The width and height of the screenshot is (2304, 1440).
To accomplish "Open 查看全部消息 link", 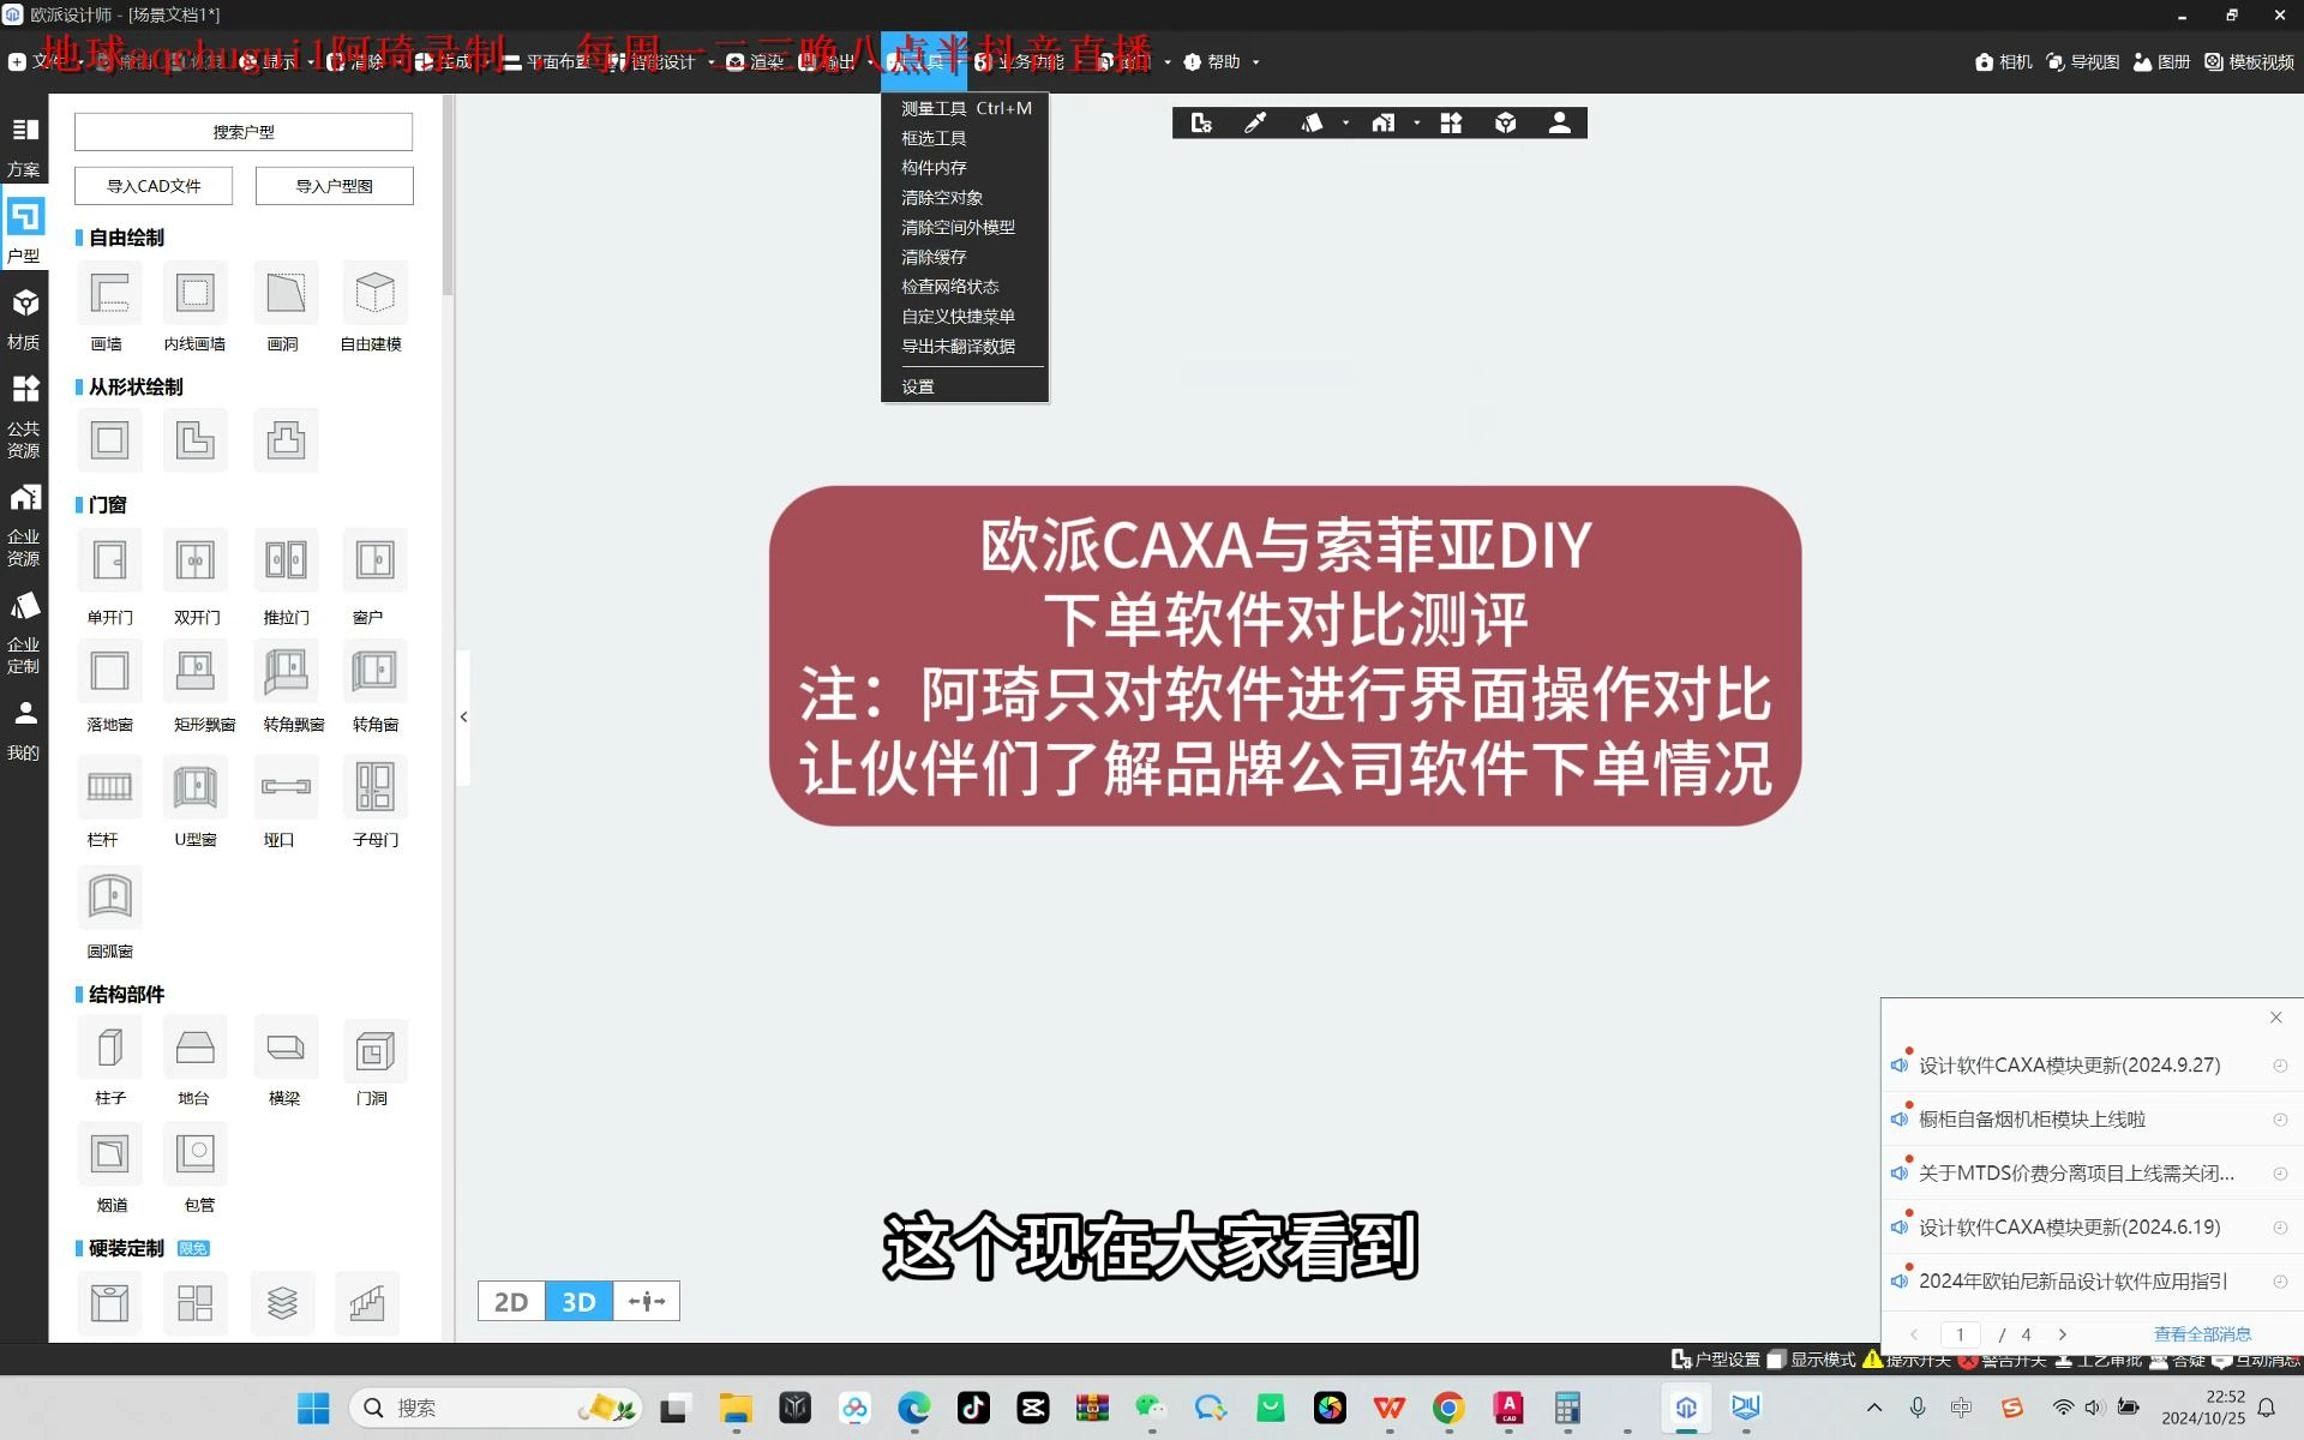I will (x=2201, y=1334).
